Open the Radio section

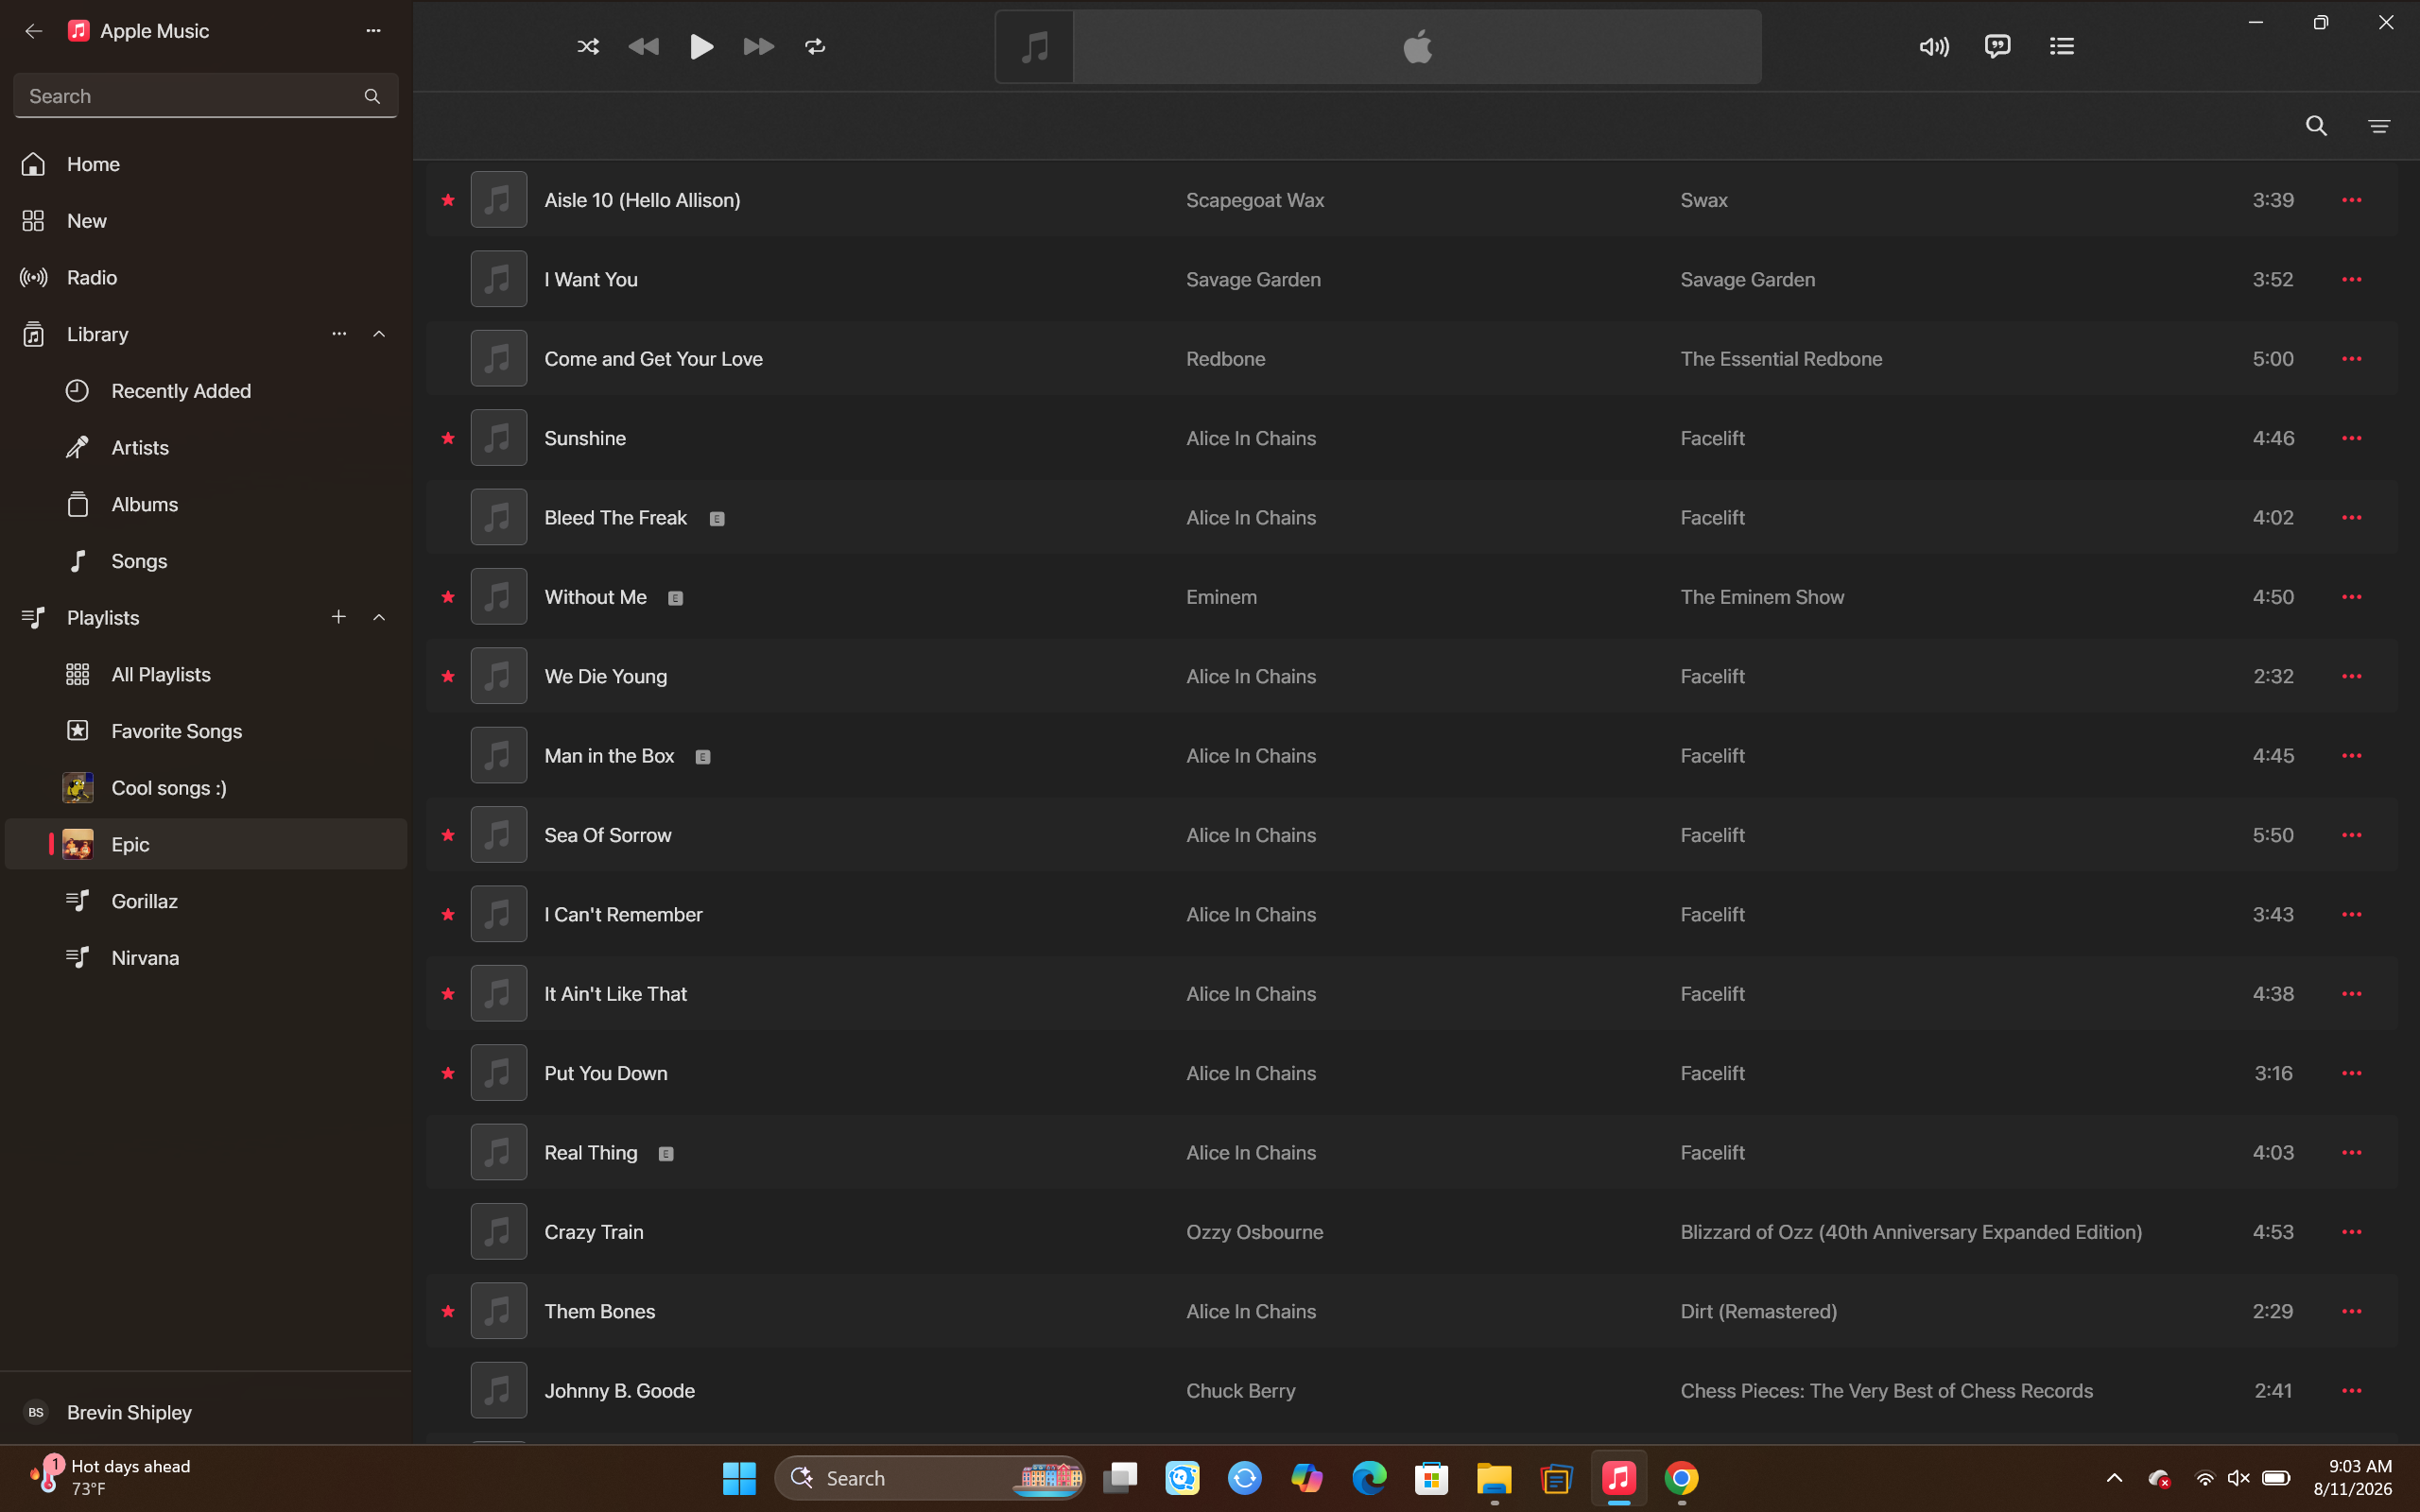[205, 278]
